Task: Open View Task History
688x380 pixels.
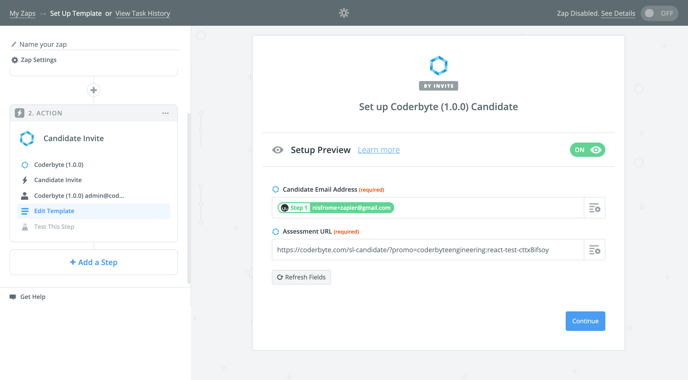Action: (143, 13)
